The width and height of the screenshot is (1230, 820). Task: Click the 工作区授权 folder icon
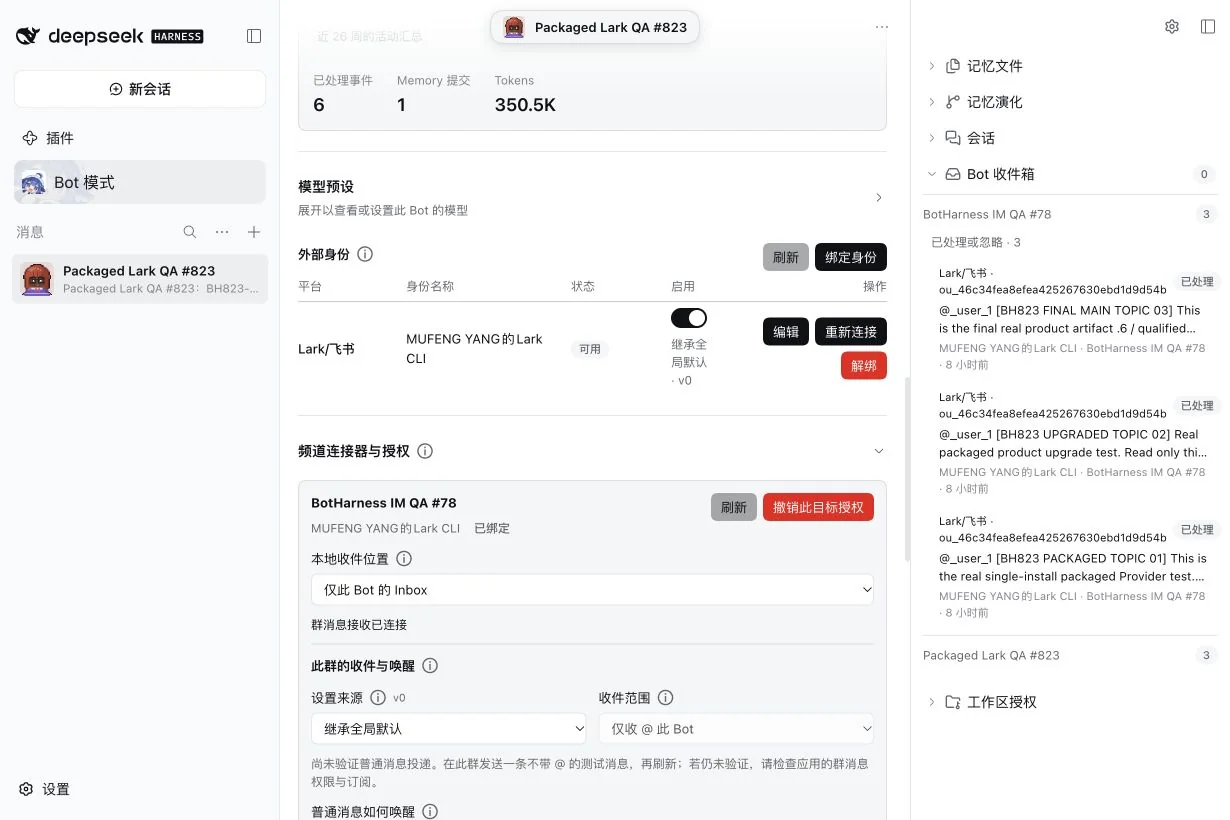pos(953,702)
